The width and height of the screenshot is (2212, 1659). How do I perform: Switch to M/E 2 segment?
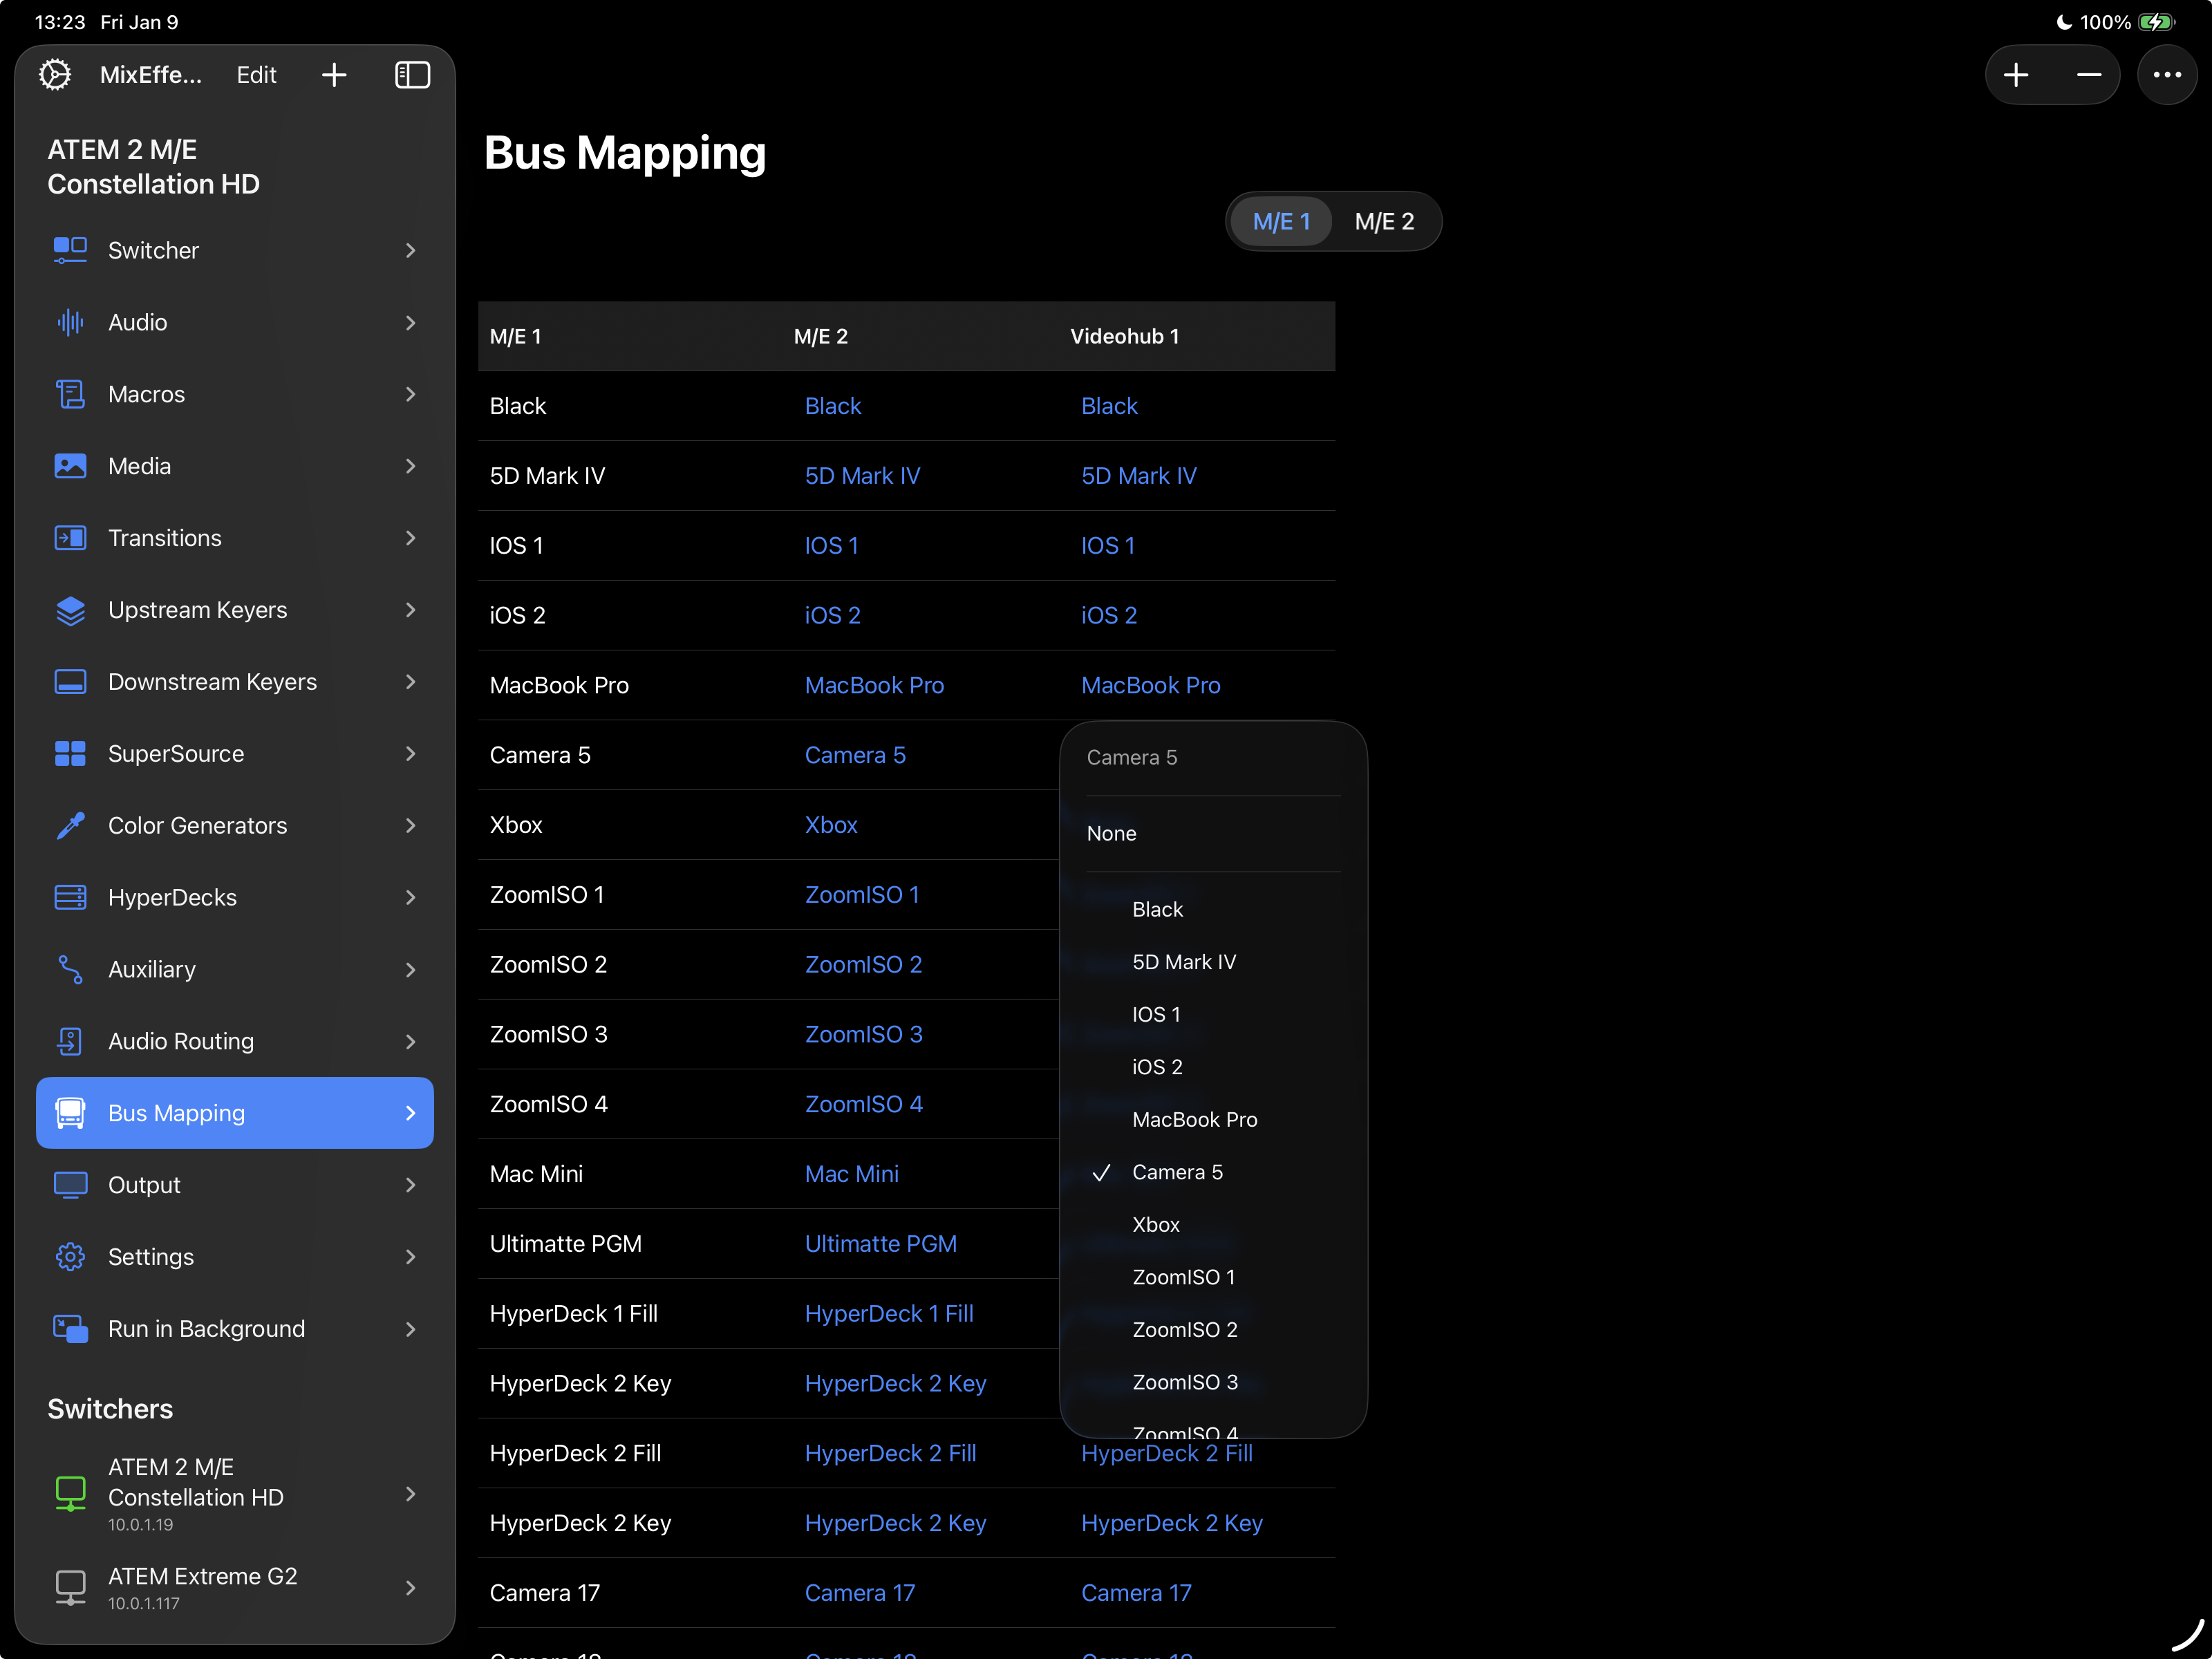(x=1384, y=222)
